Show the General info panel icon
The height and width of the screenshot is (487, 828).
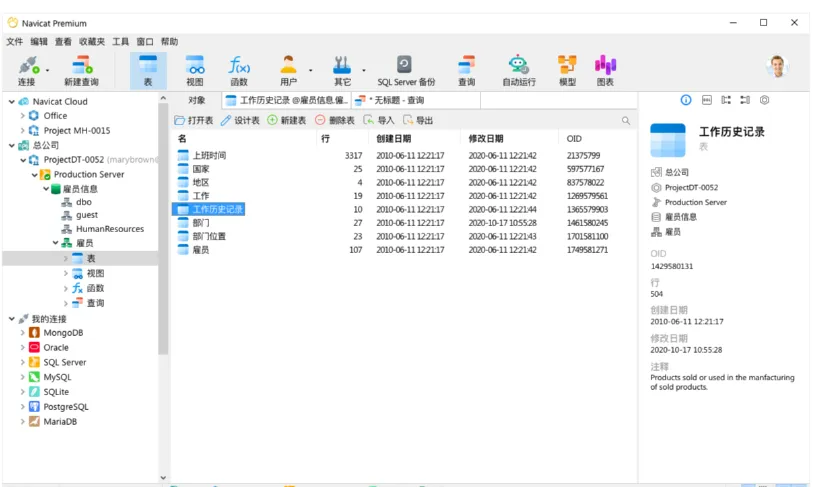686,100
